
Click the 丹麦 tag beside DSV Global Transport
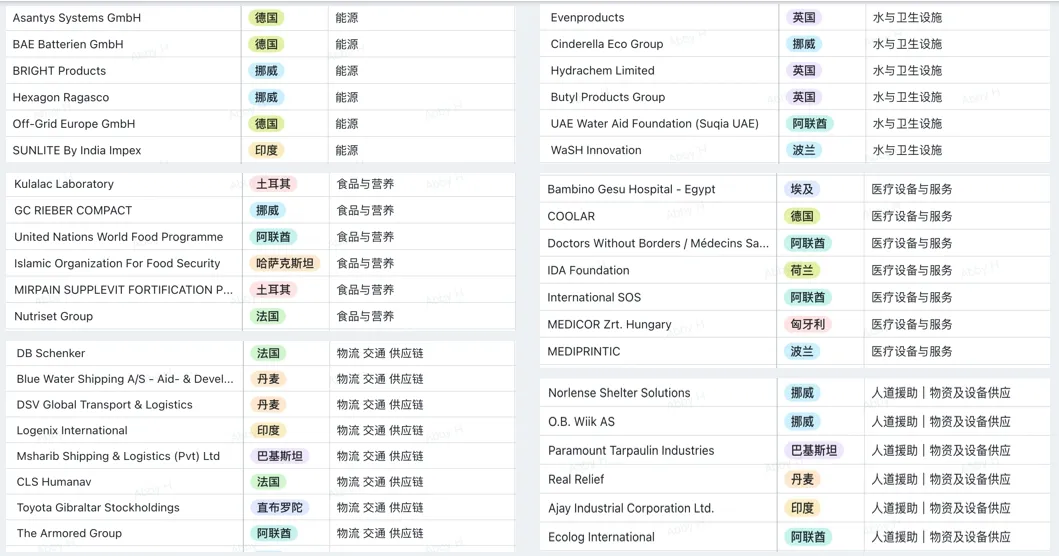pyautogui.click(x=268, y=405)
